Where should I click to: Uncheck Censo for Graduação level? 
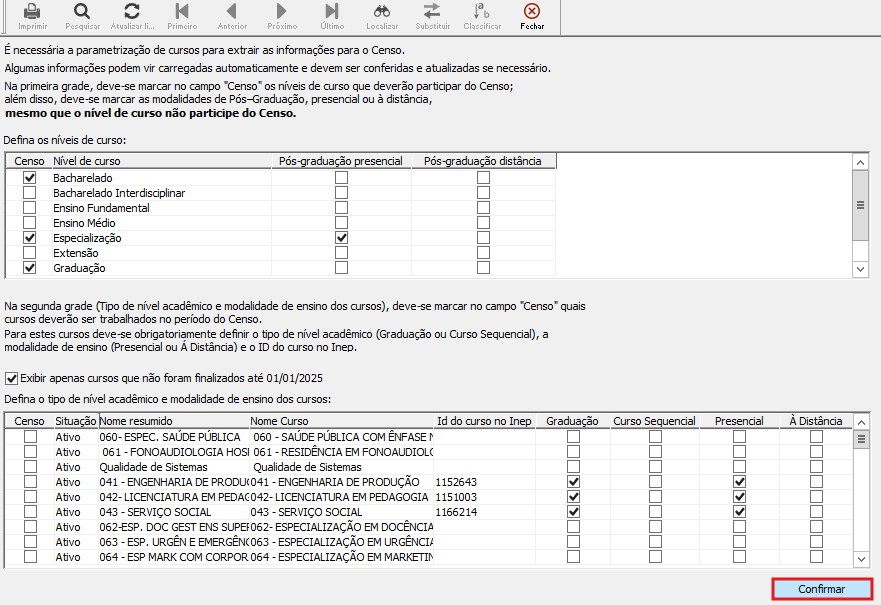coord(29,268)
